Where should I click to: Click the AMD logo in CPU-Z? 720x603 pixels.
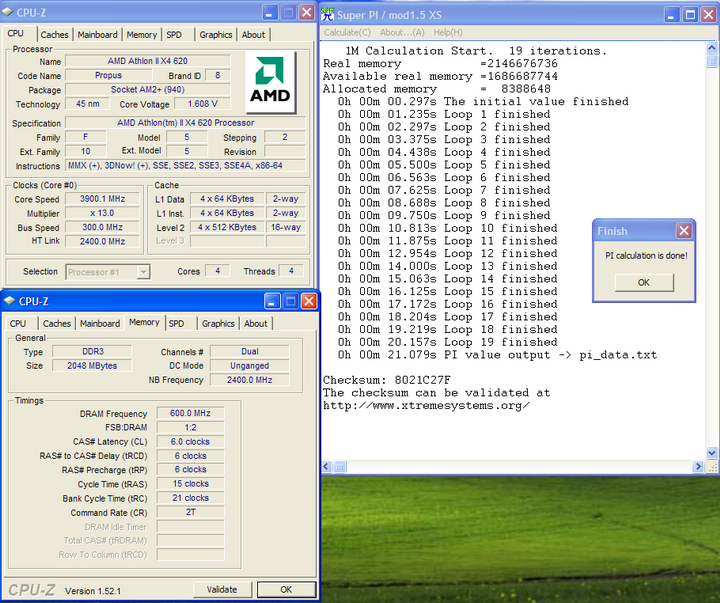pyautogui.click(x=270, y=82)
